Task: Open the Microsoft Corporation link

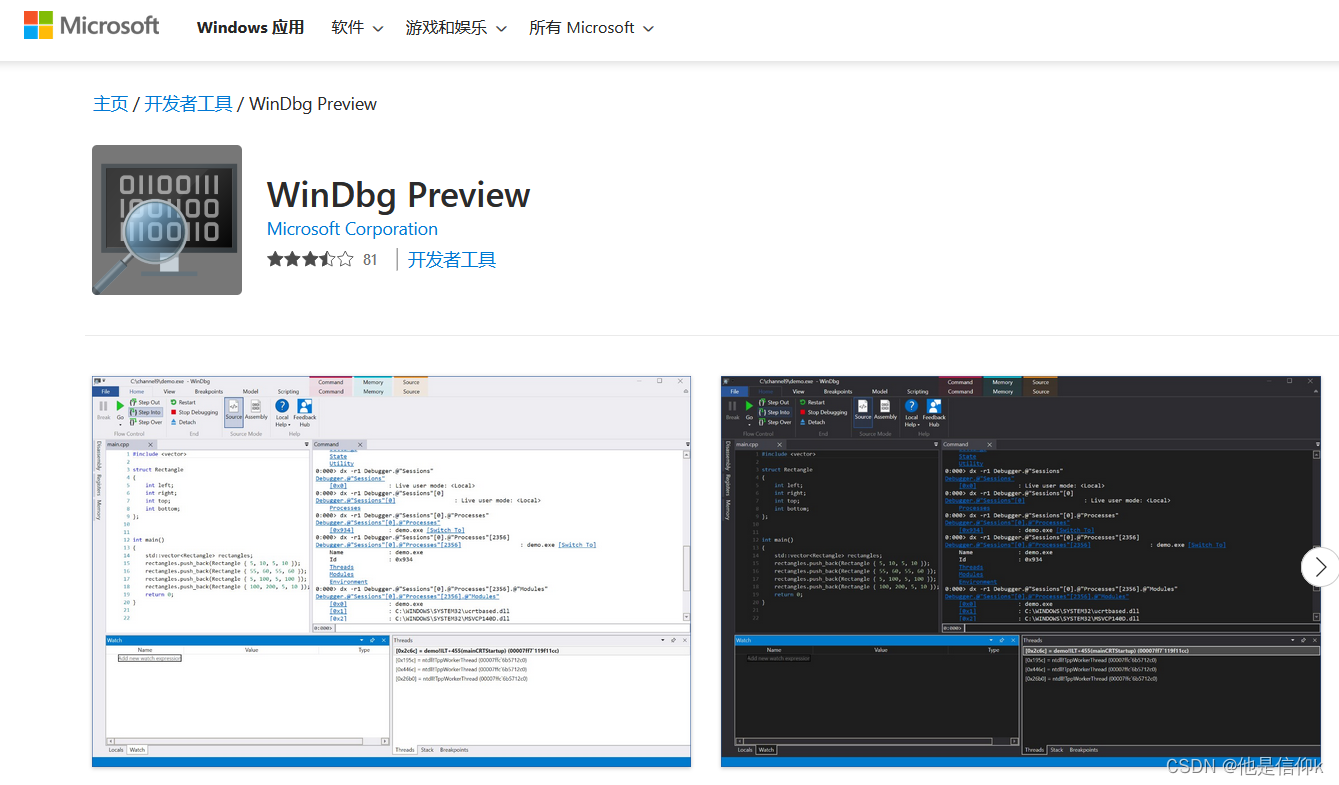Action: [352, 229]
